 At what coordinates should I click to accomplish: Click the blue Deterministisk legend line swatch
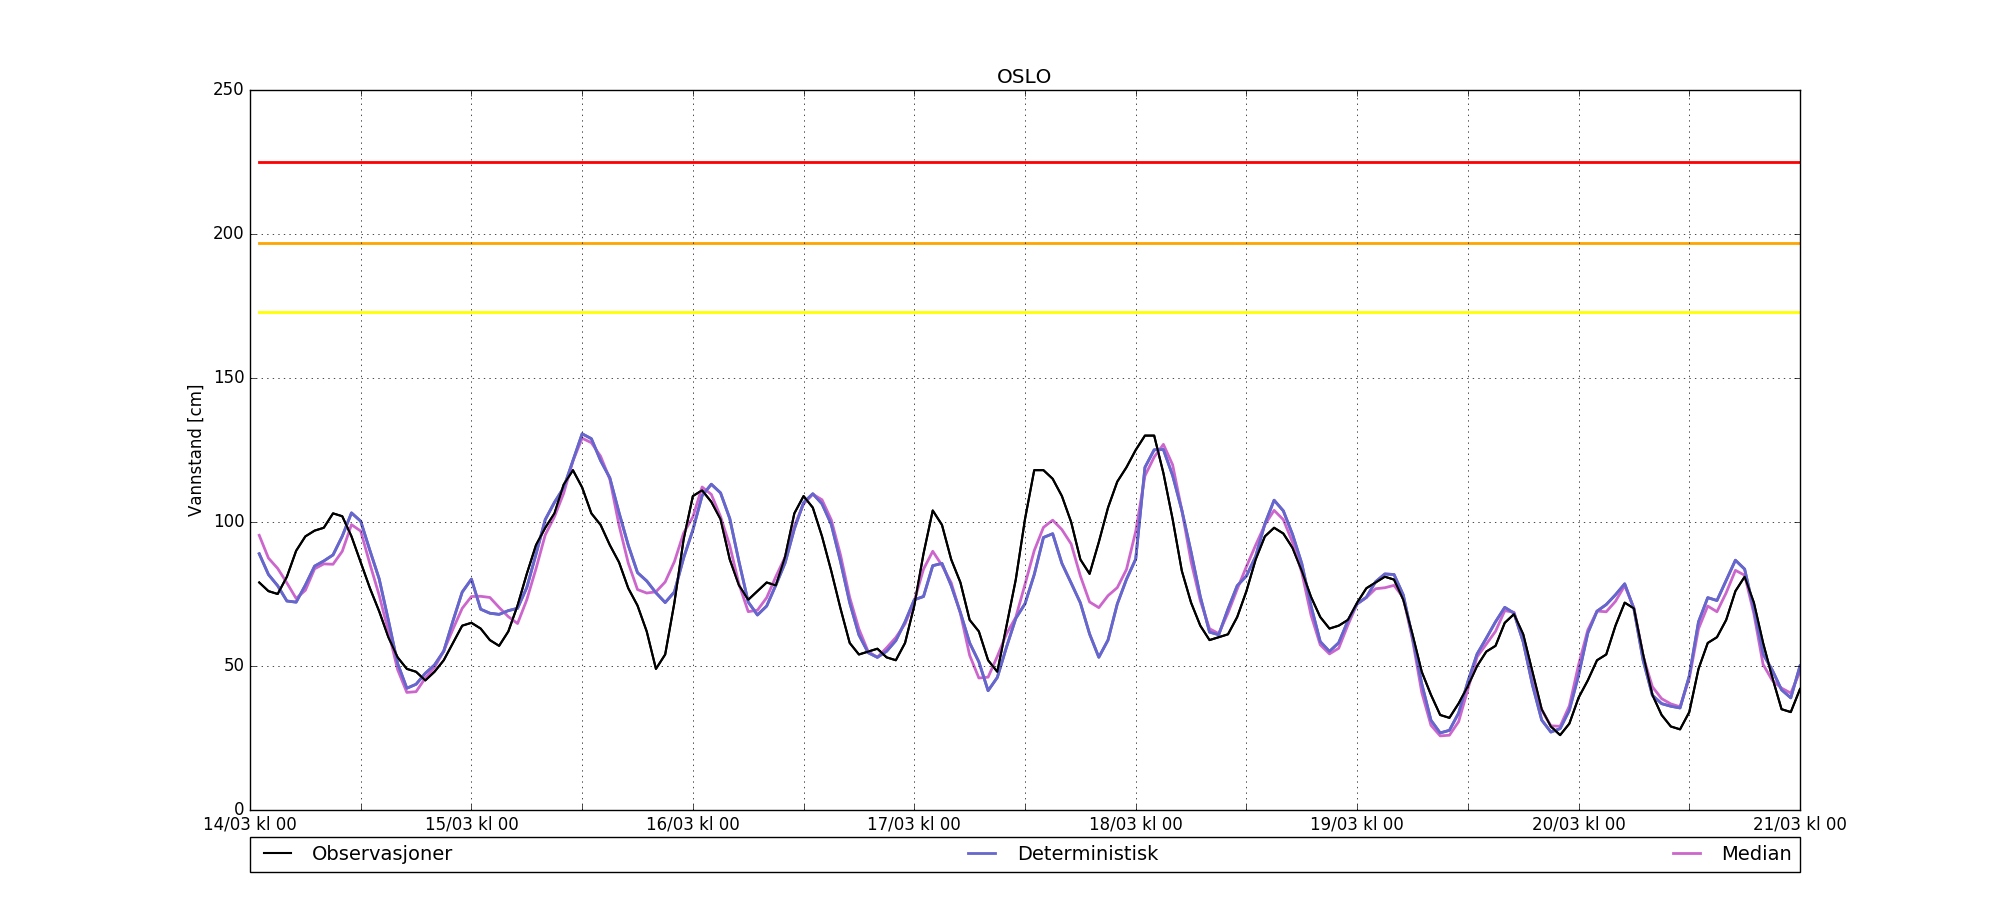[x=983, y=854]
